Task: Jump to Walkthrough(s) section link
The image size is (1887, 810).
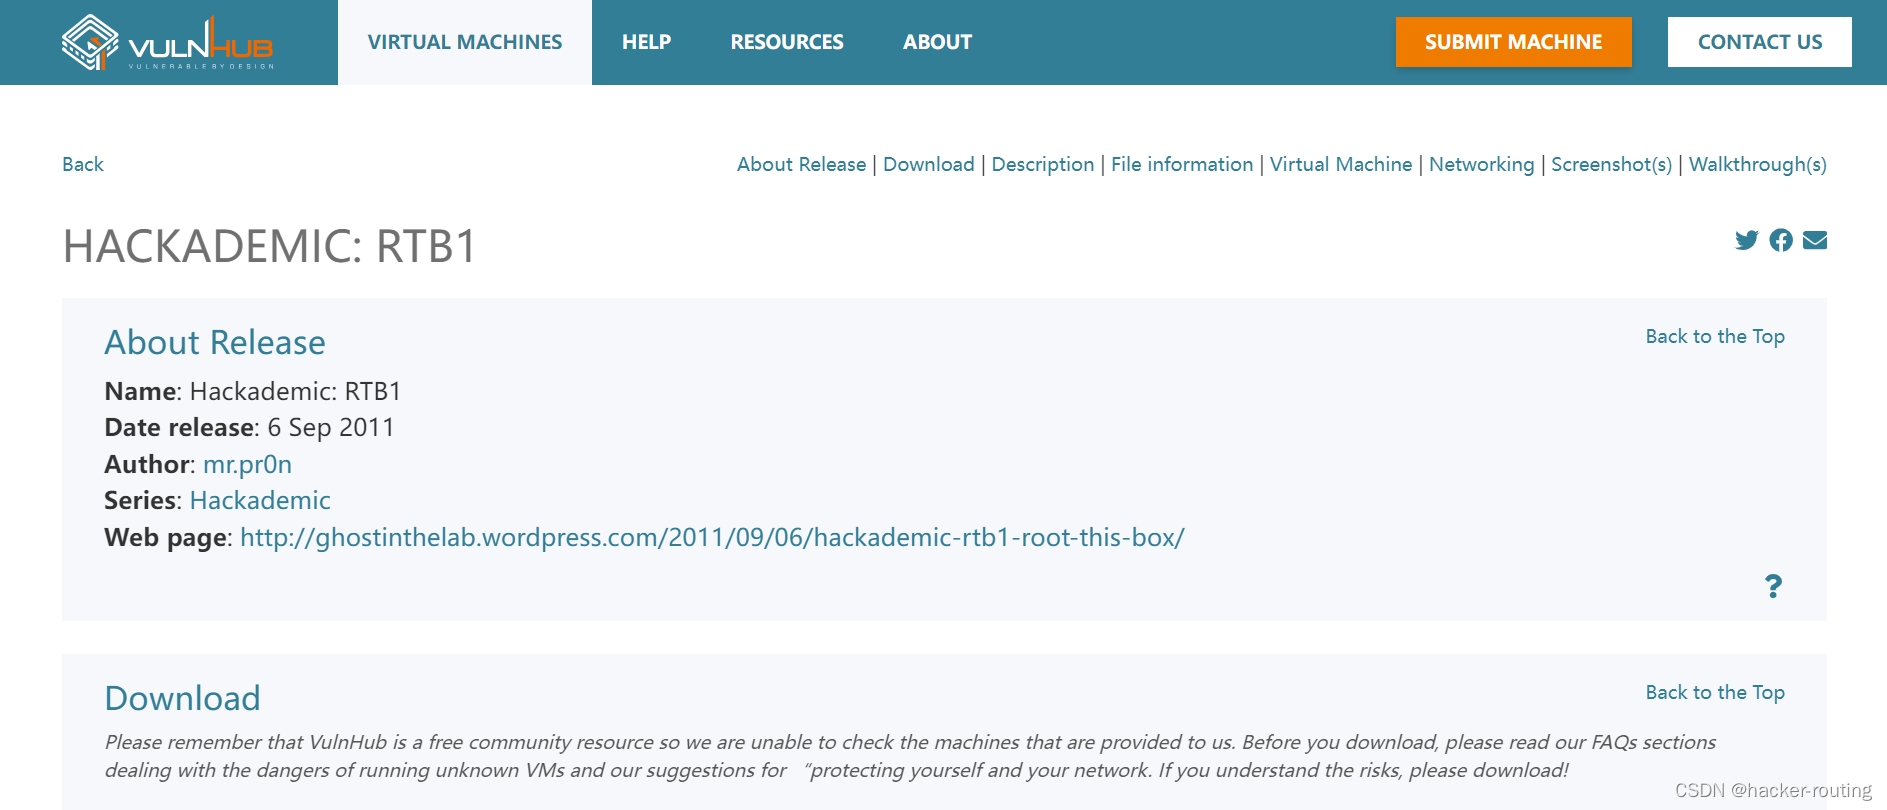Action: pos(1757,164)
